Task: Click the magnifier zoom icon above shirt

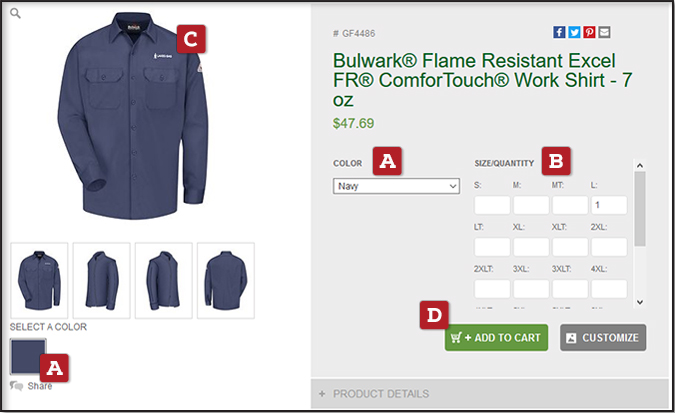Action: coord(15,13)
